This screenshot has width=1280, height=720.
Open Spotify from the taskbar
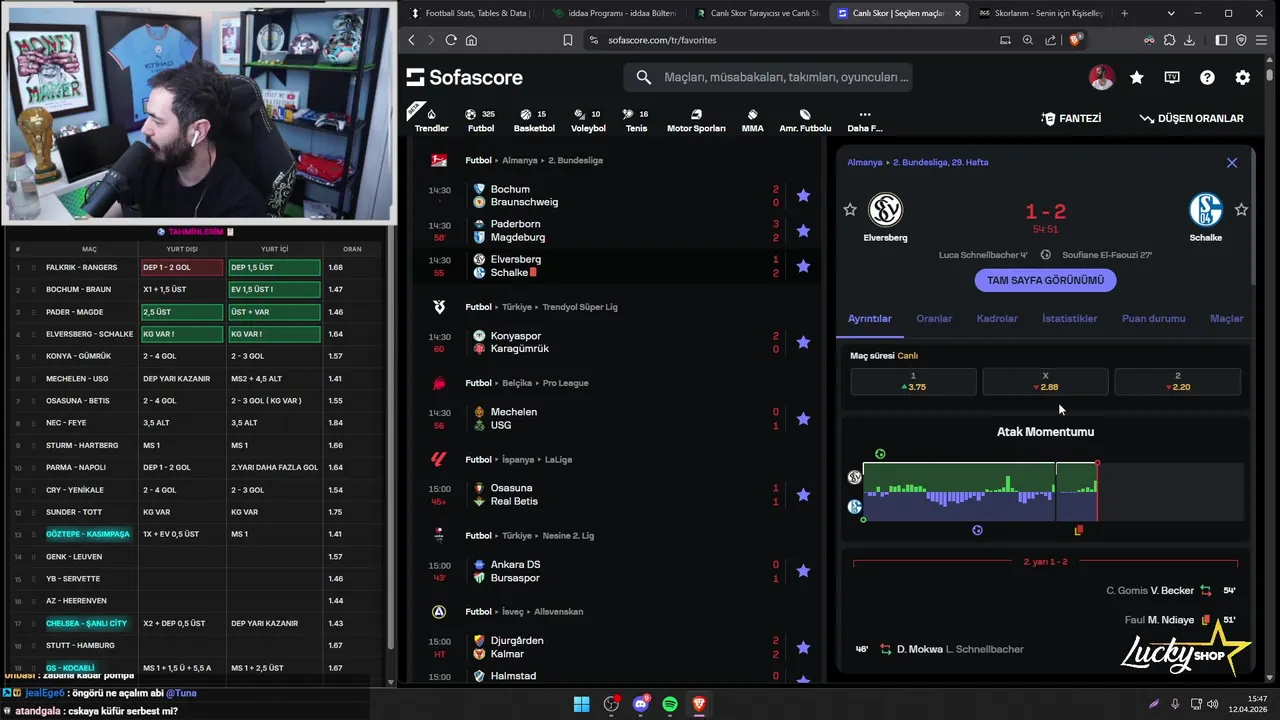[670, 704]
